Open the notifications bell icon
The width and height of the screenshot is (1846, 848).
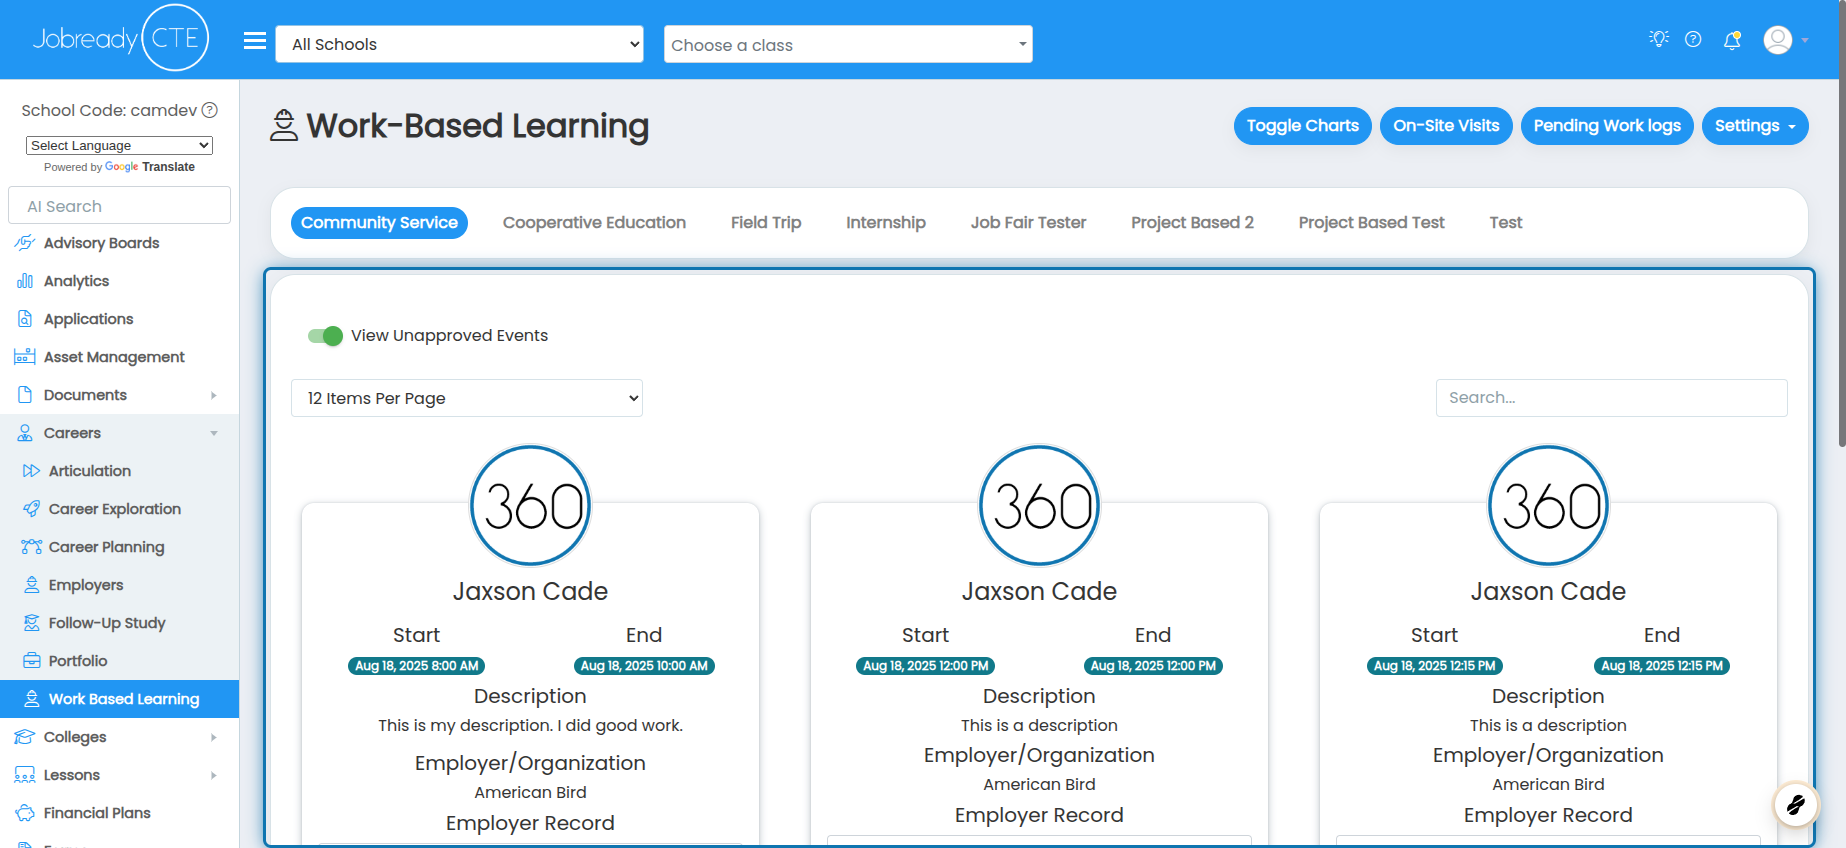click(x=1732, y=40)
